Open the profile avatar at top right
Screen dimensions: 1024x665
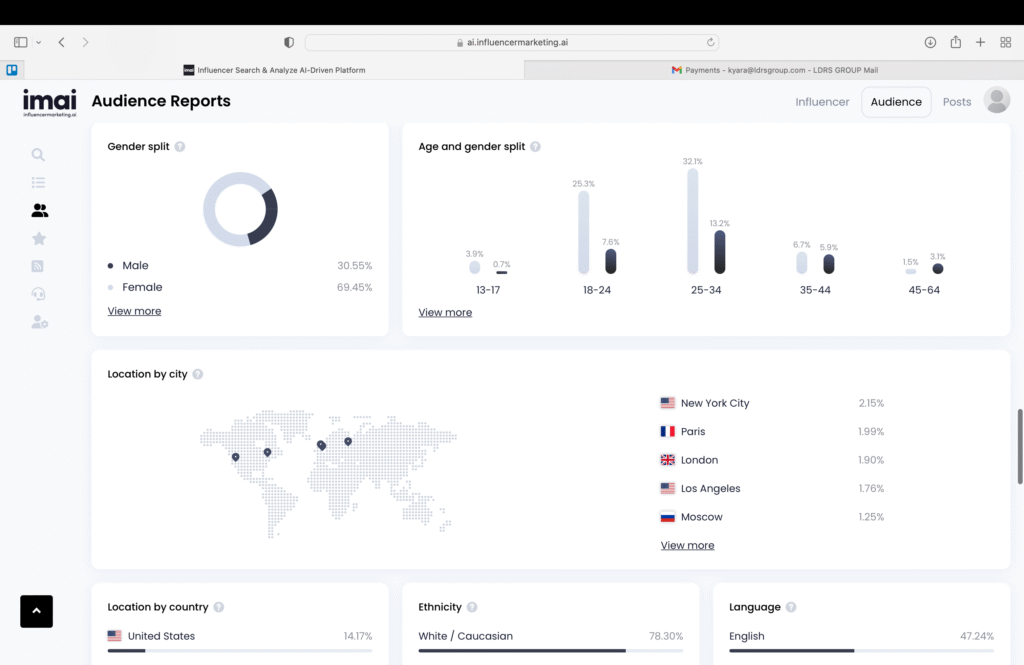[996, 100]
